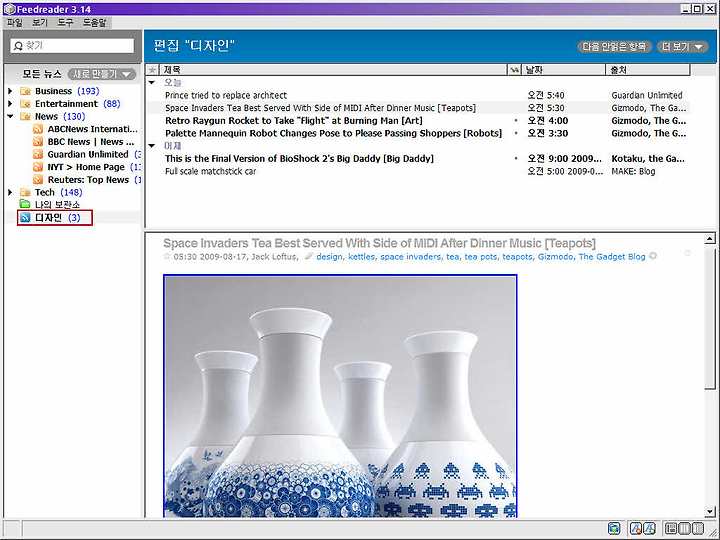Click the magnifier icon in the search box
720x540 pixels.
coord(18,45)
